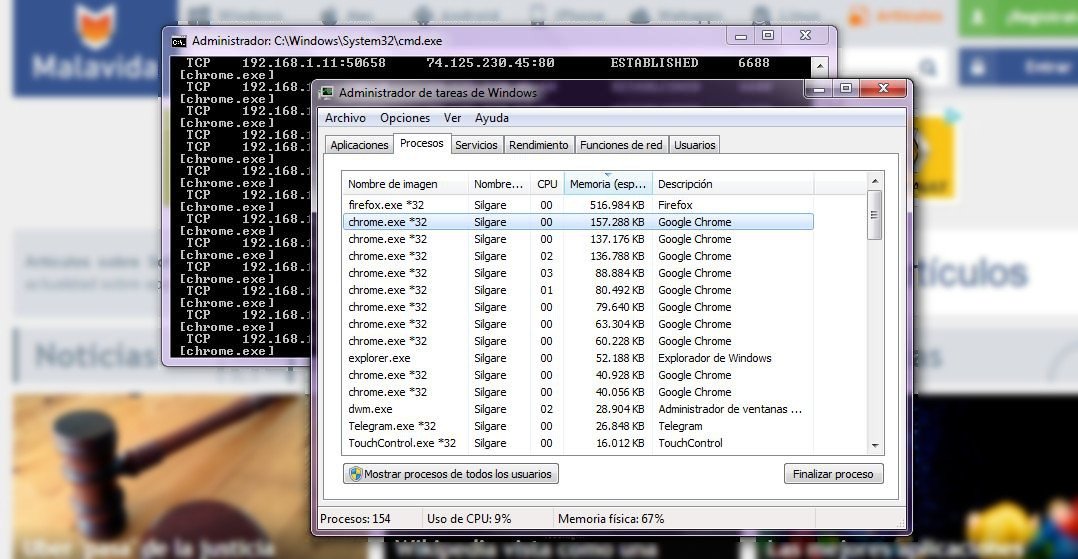Click the 74.125.230.45:80 address in cmd
Viewport: 1078px width, 559px height.
490,63
